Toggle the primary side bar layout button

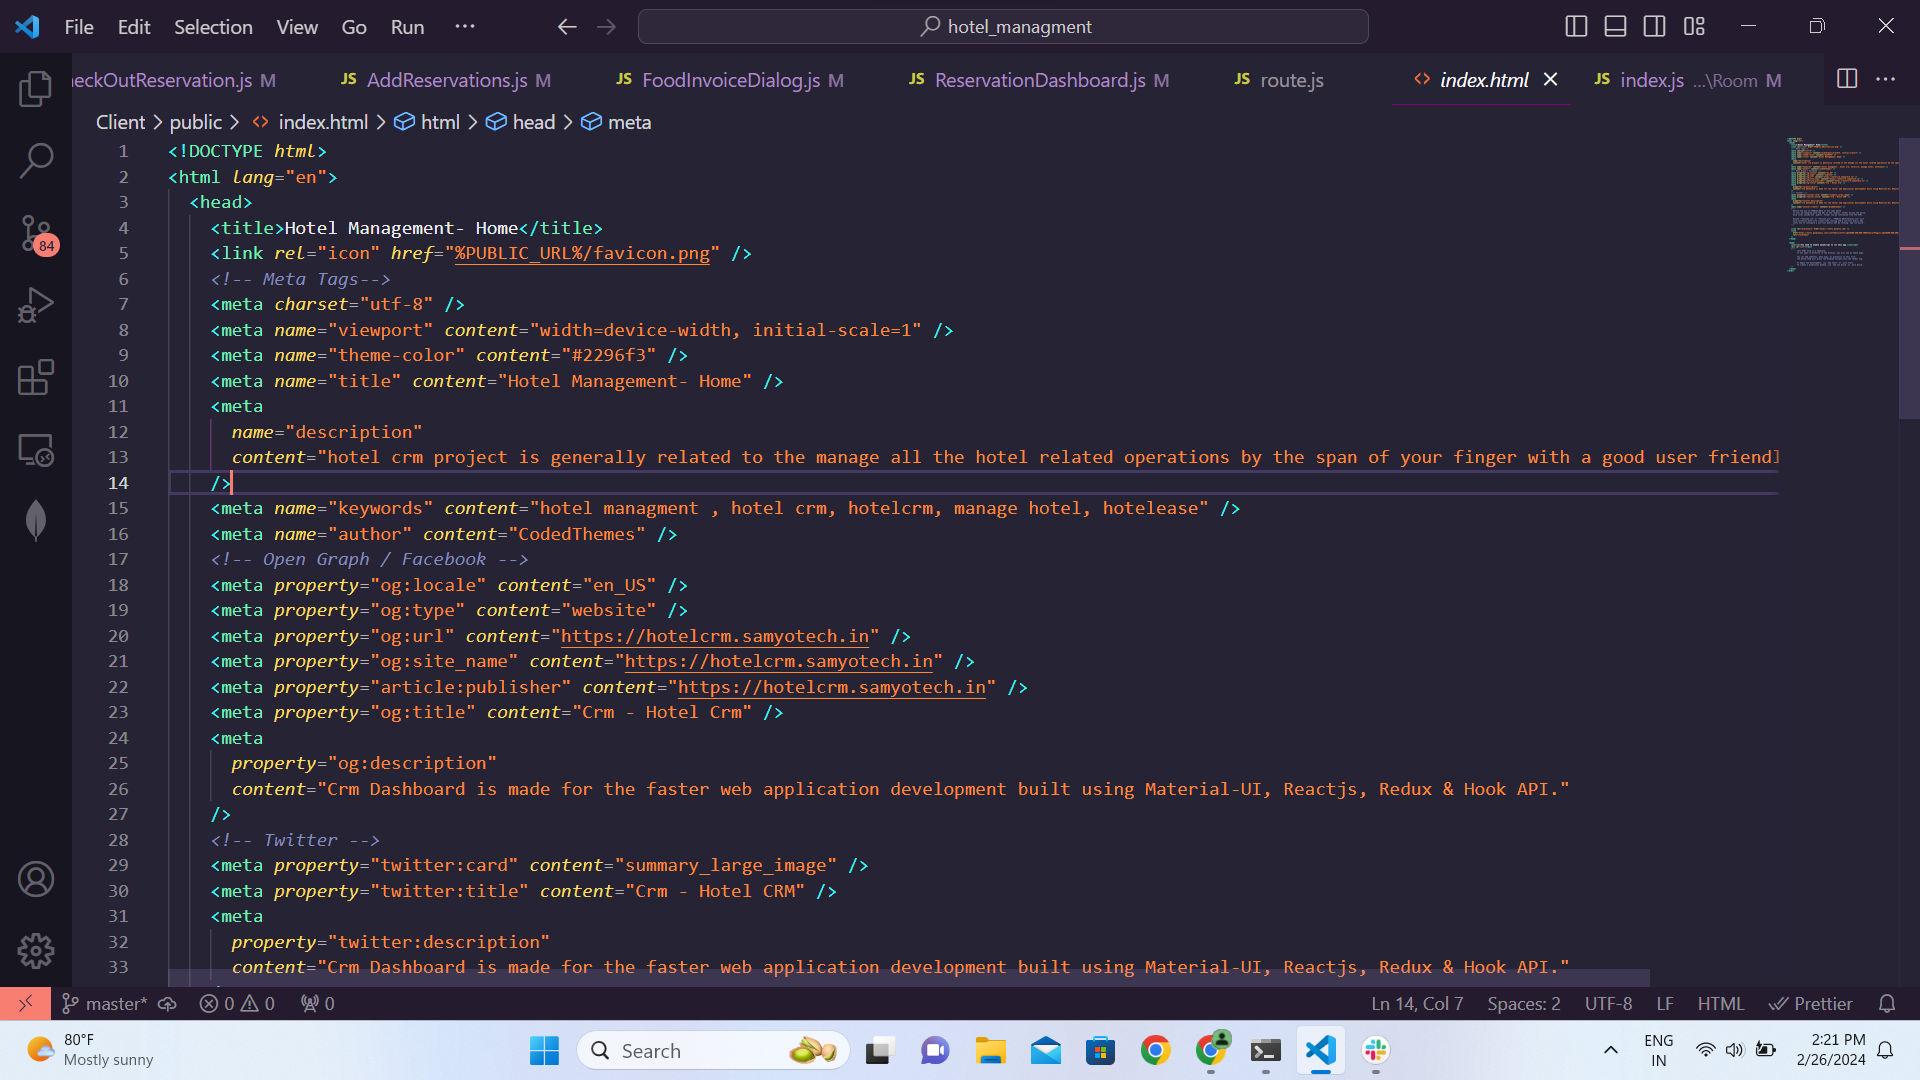[x=1576, y=27]
